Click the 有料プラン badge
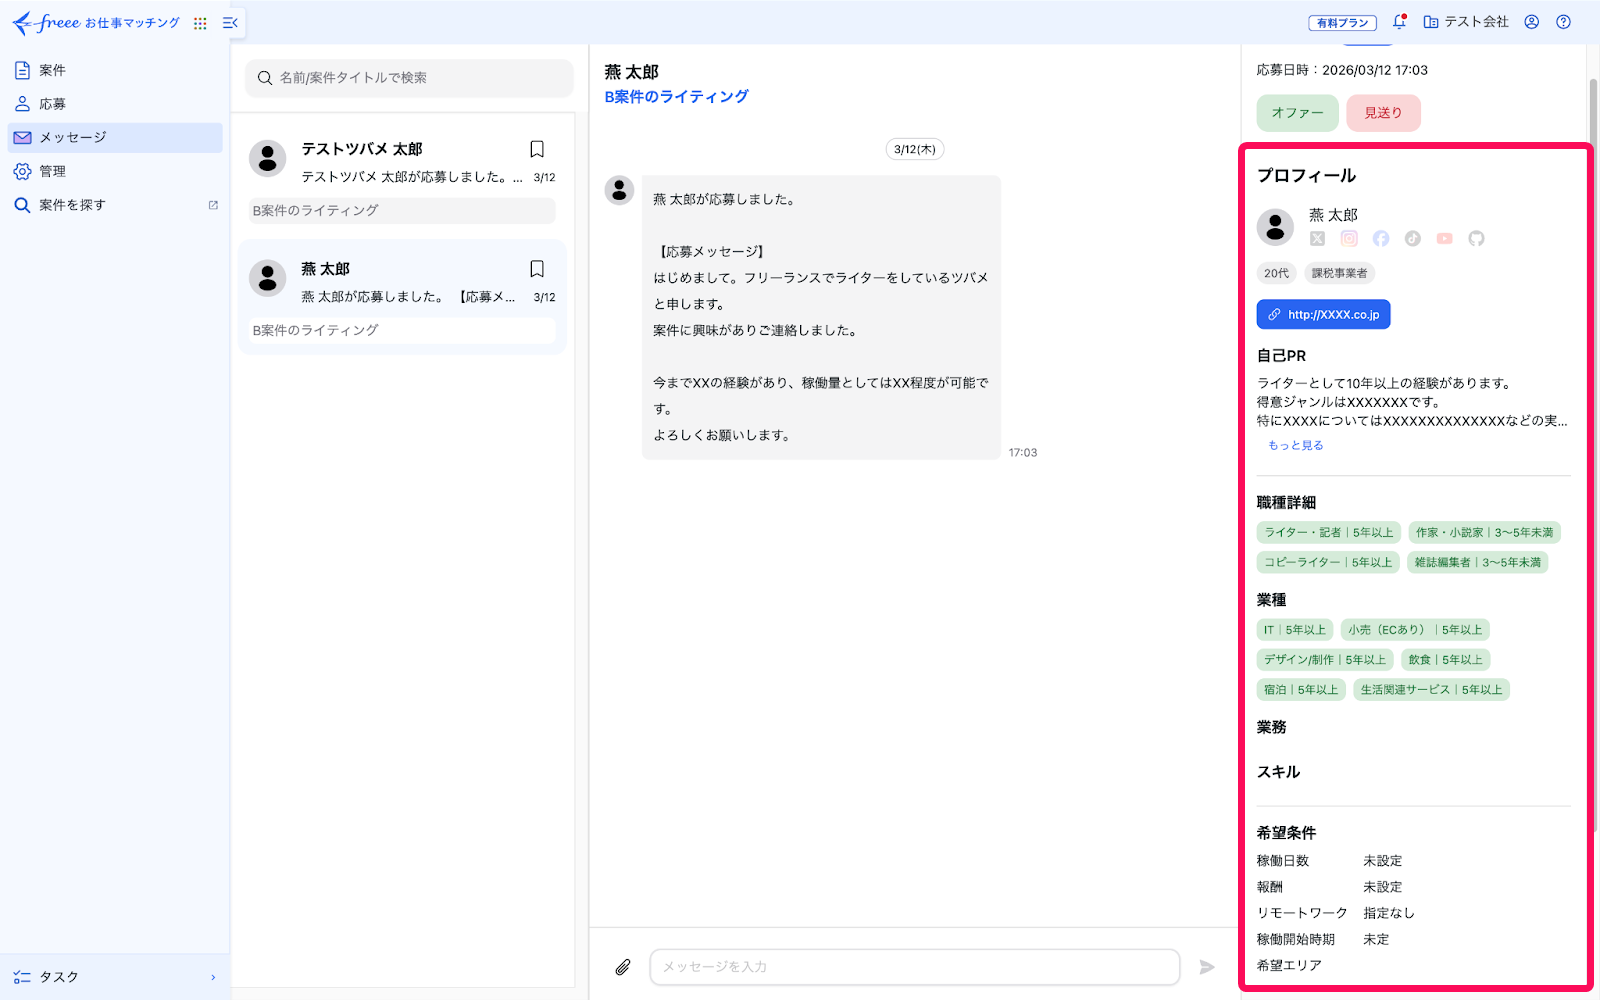Image resolution: width=1600 pixels, height=1000 pixels. [x=1342, y=23]
